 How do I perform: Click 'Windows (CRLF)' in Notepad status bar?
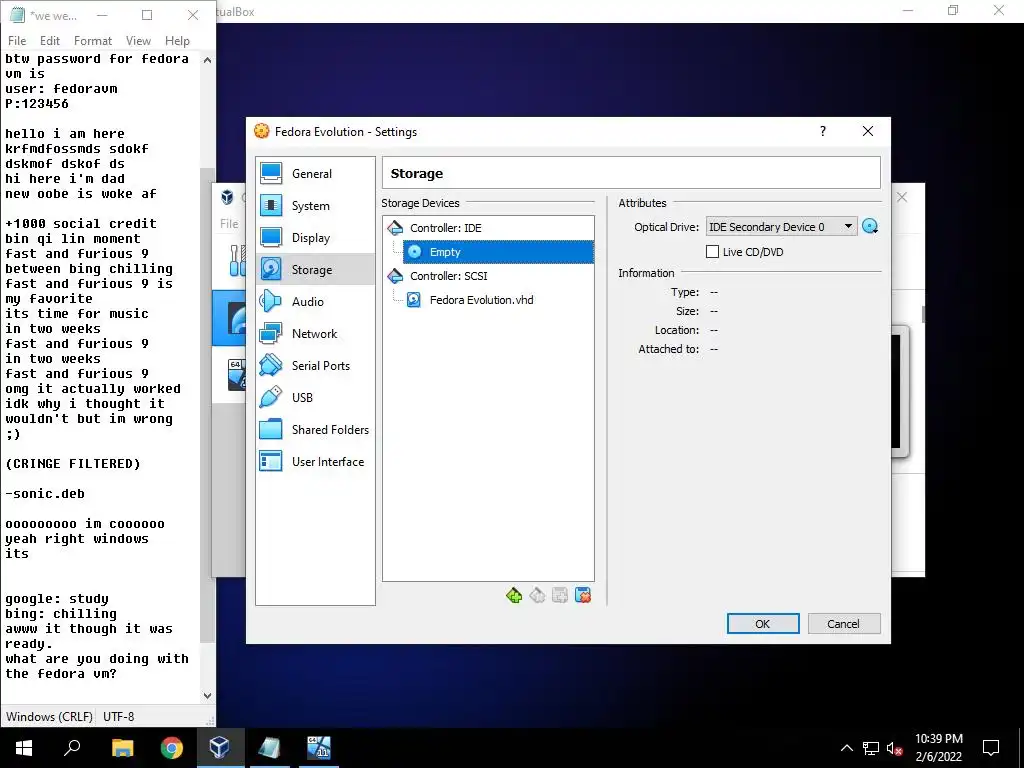pos(49,716)
